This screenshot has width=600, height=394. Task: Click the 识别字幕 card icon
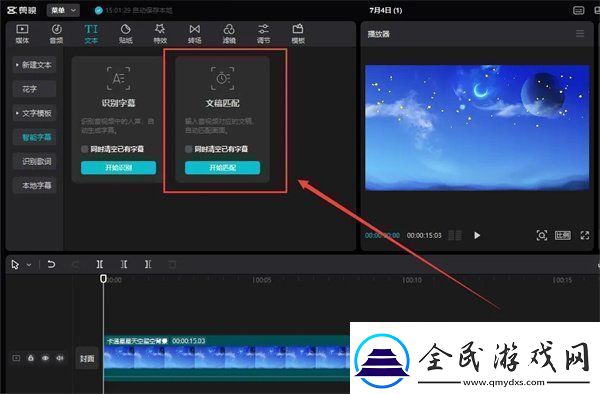[x=118, y=78]
